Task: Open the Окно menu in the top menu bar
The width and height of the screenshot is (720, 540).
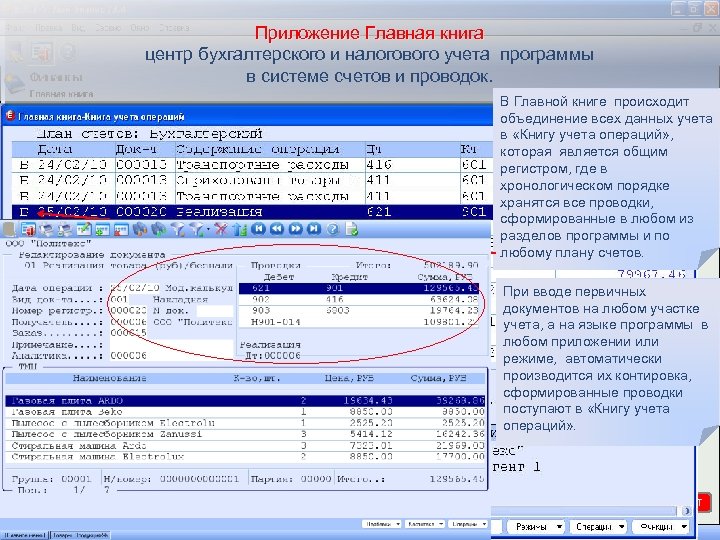Action: (x=140, y=28)
